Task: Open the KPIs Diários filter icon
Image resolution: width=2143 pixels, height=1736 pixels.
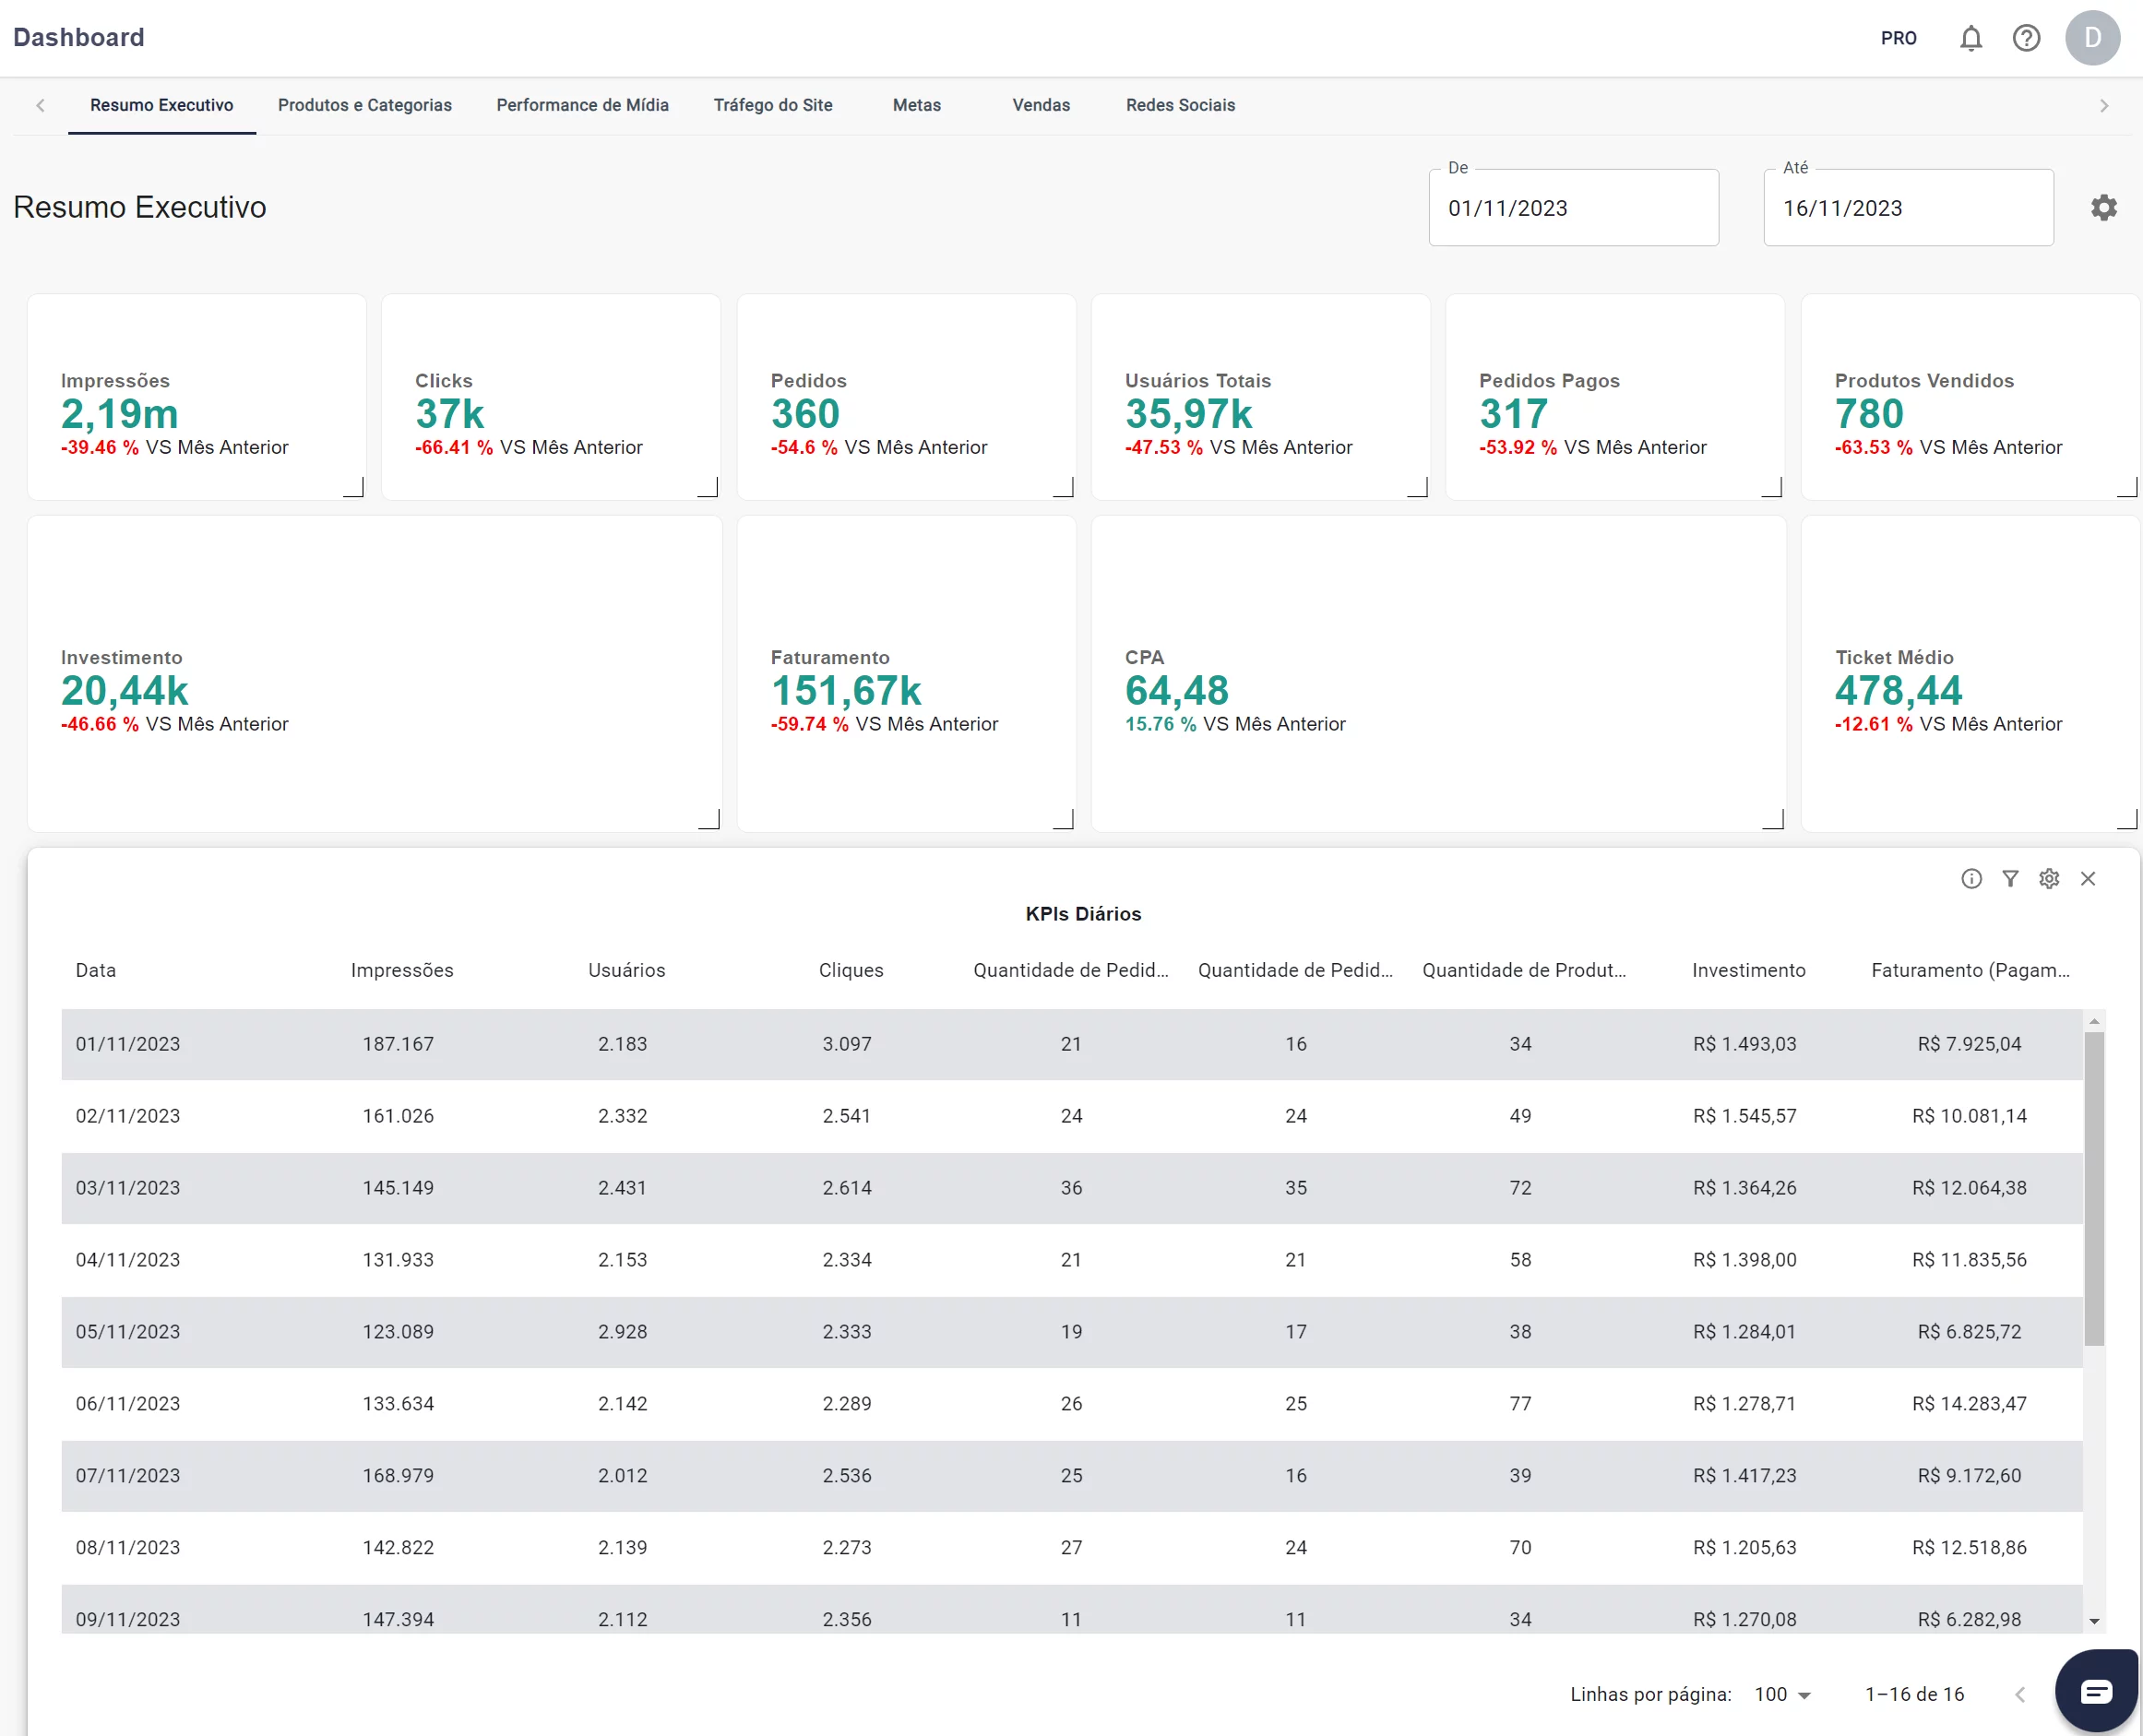Action: click(x=2010, y=879)
